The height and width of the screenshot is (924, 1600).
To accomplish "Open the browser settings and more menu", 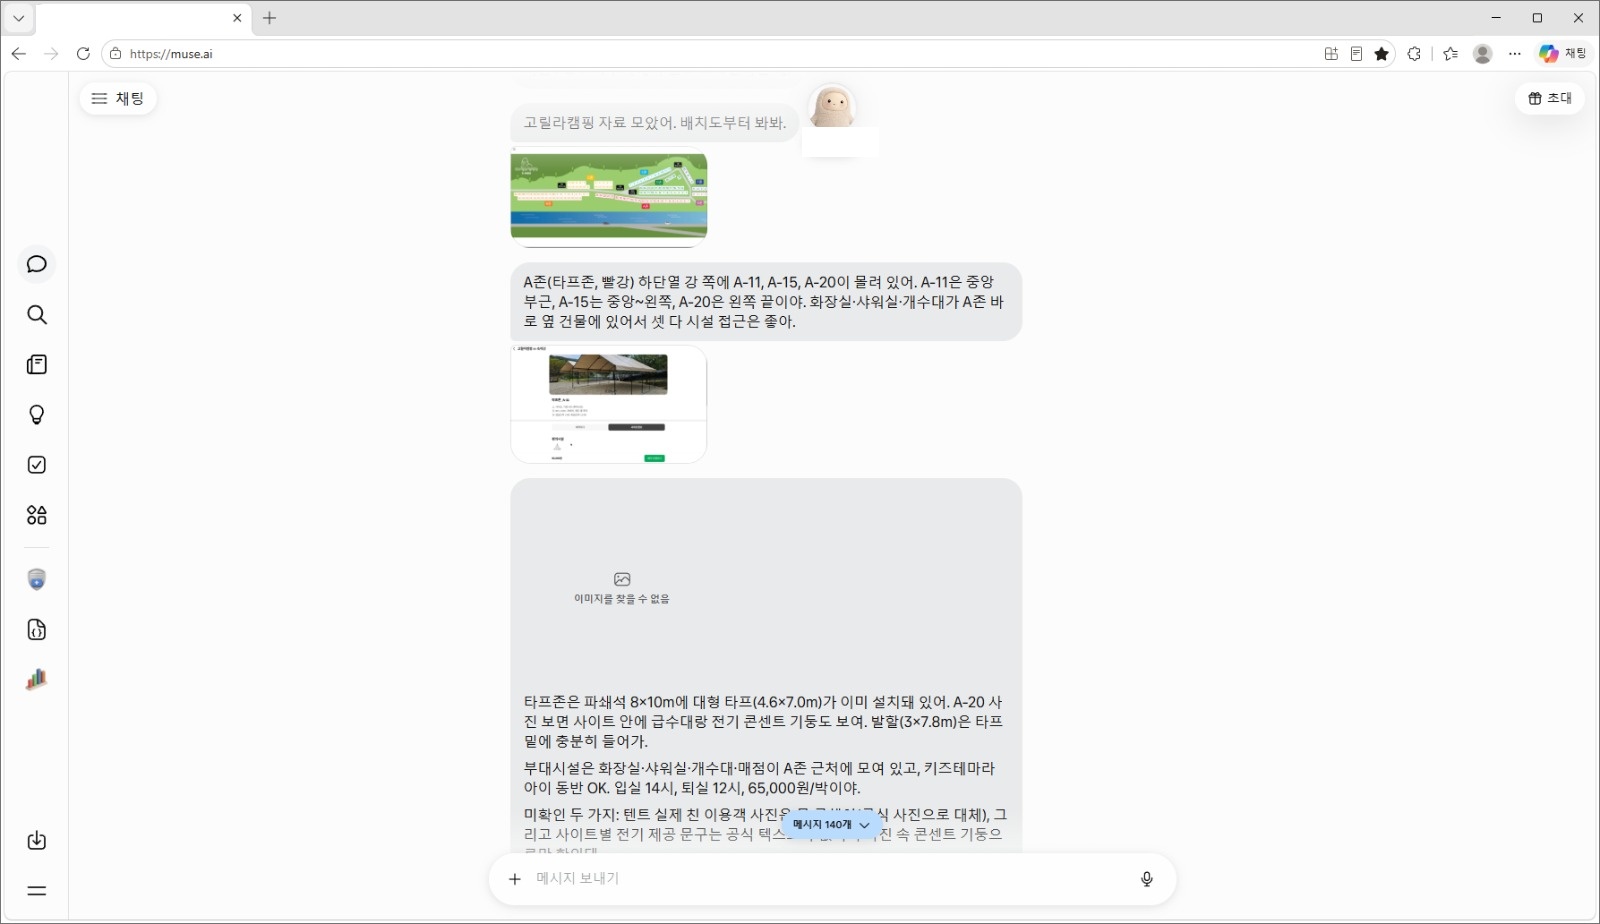I will [x=1515, y=54].
